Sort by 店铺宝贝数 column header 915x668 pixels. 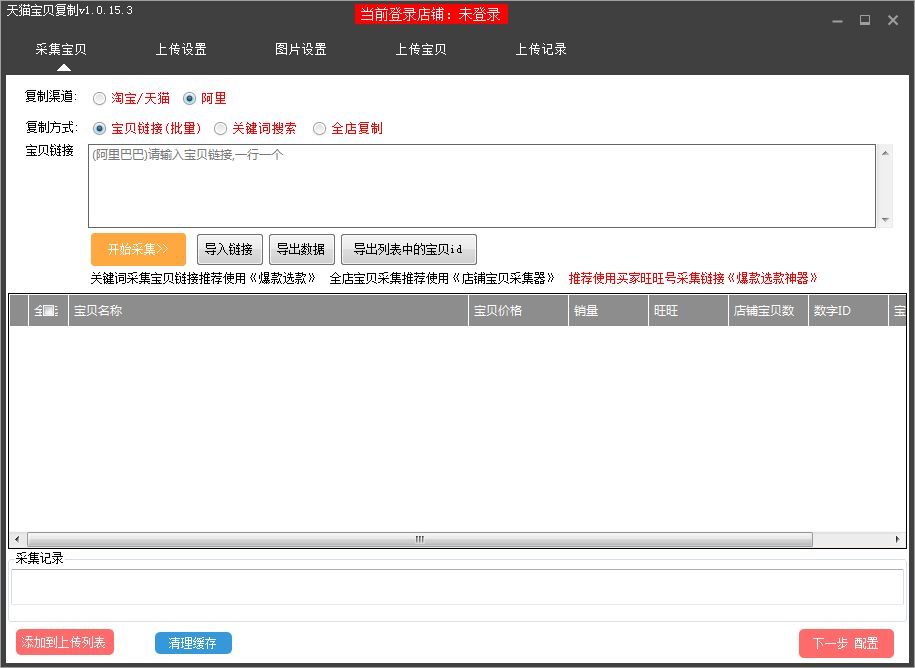(x=768, y=311)
